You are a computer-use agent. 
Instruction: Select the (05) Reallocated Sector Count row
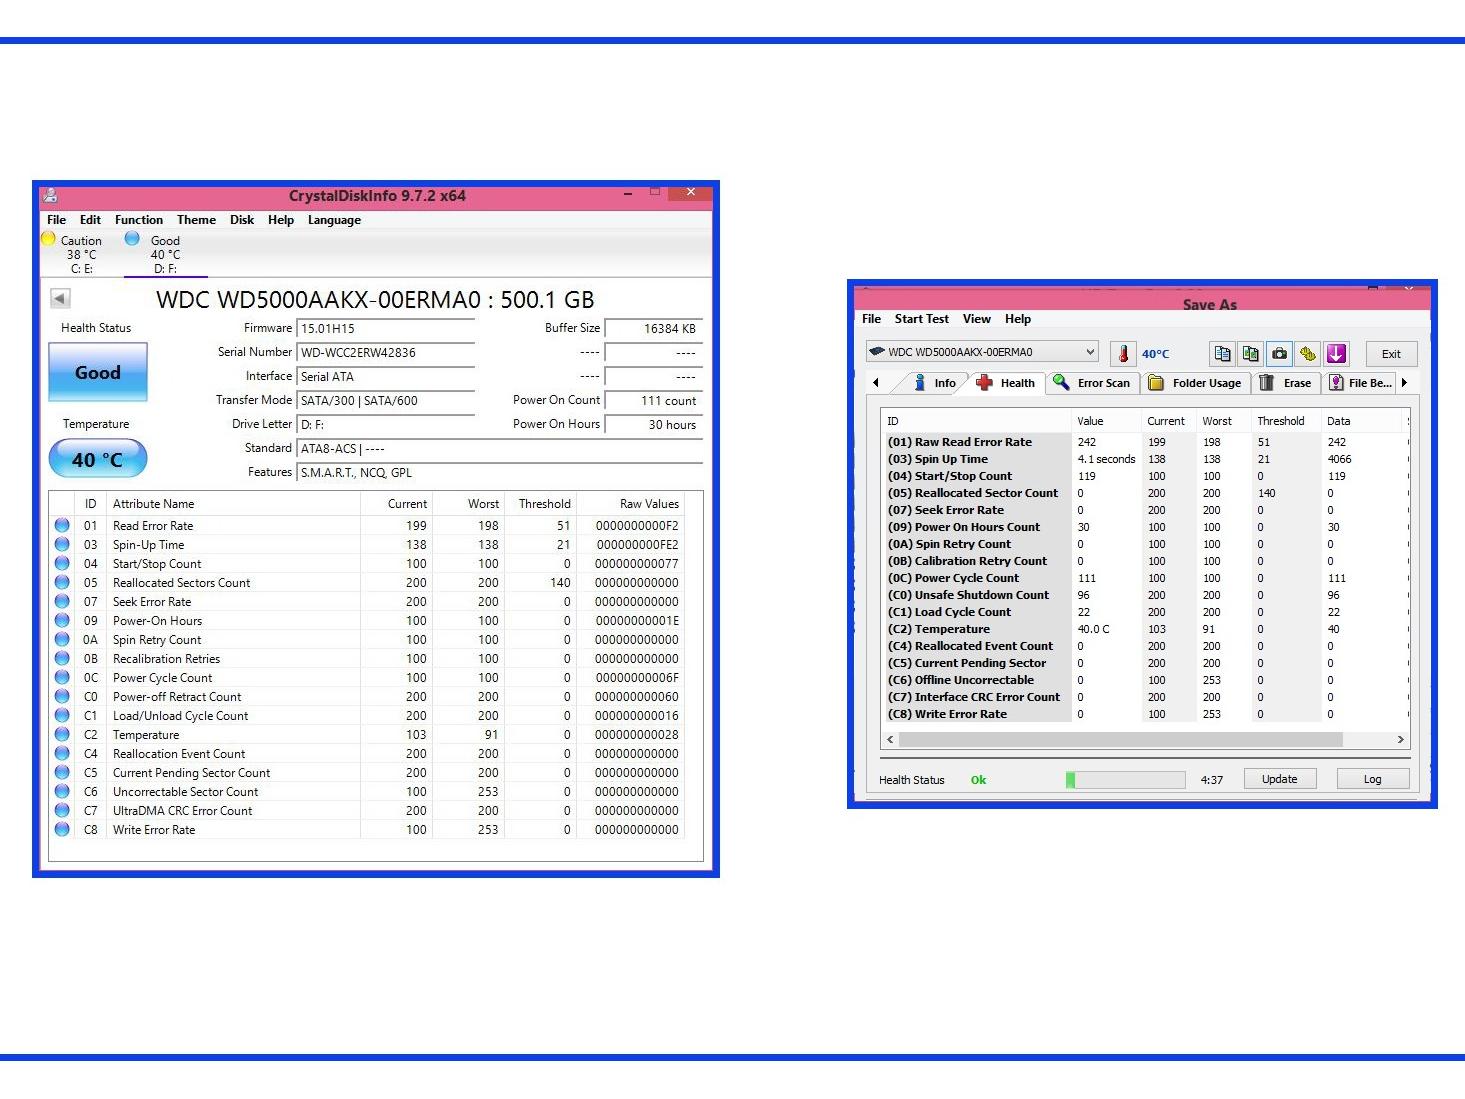1146,493
